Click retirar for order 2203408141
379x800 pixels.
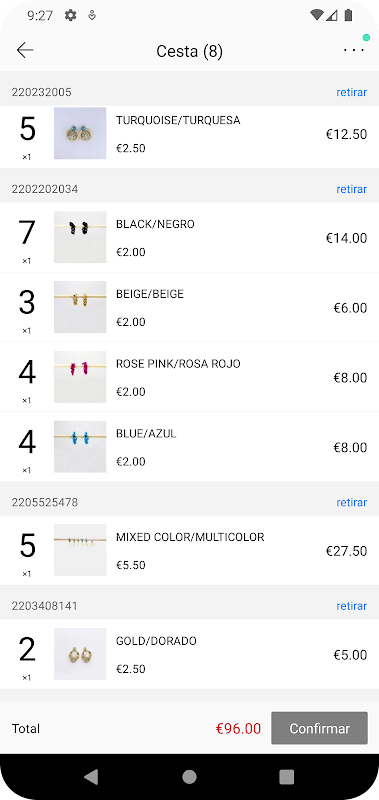351,606
